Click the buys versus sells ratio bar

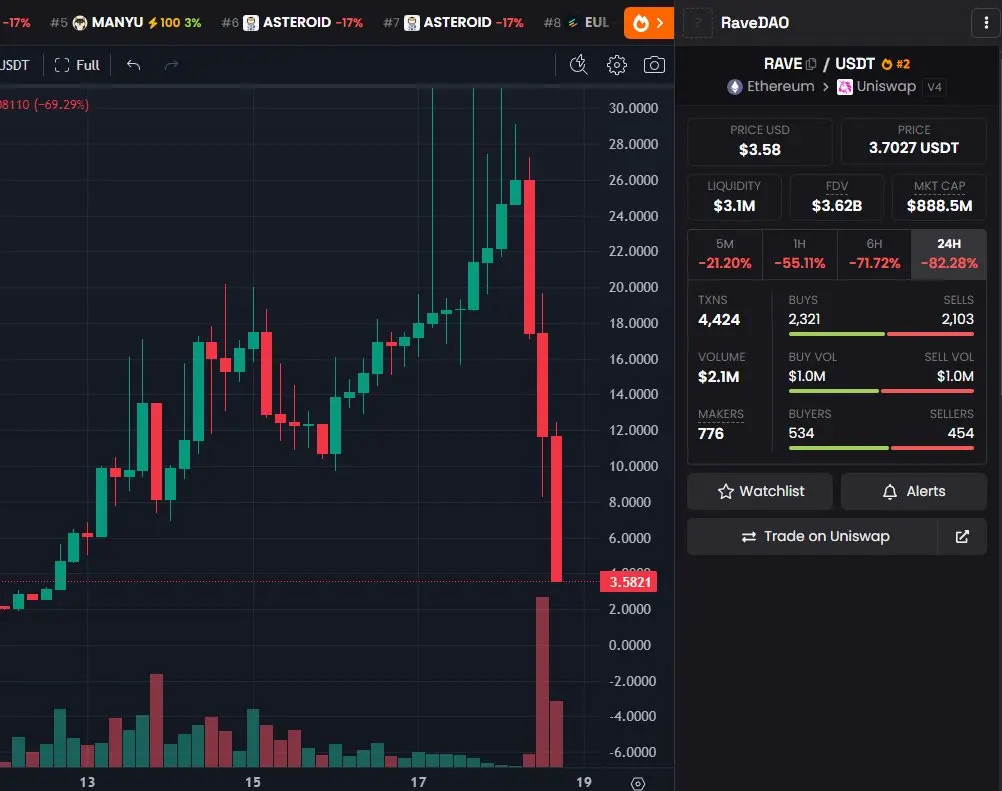(x=881, y=334)
